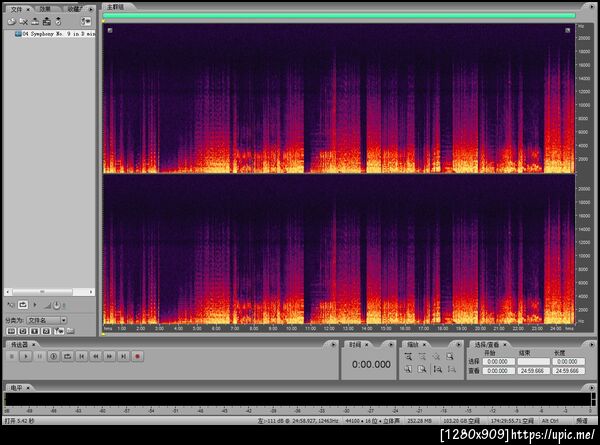Screen dimensions: 600x445
Task: Click the 44100 • 16位 • 立体声 status entry
Action: [372, 421]
